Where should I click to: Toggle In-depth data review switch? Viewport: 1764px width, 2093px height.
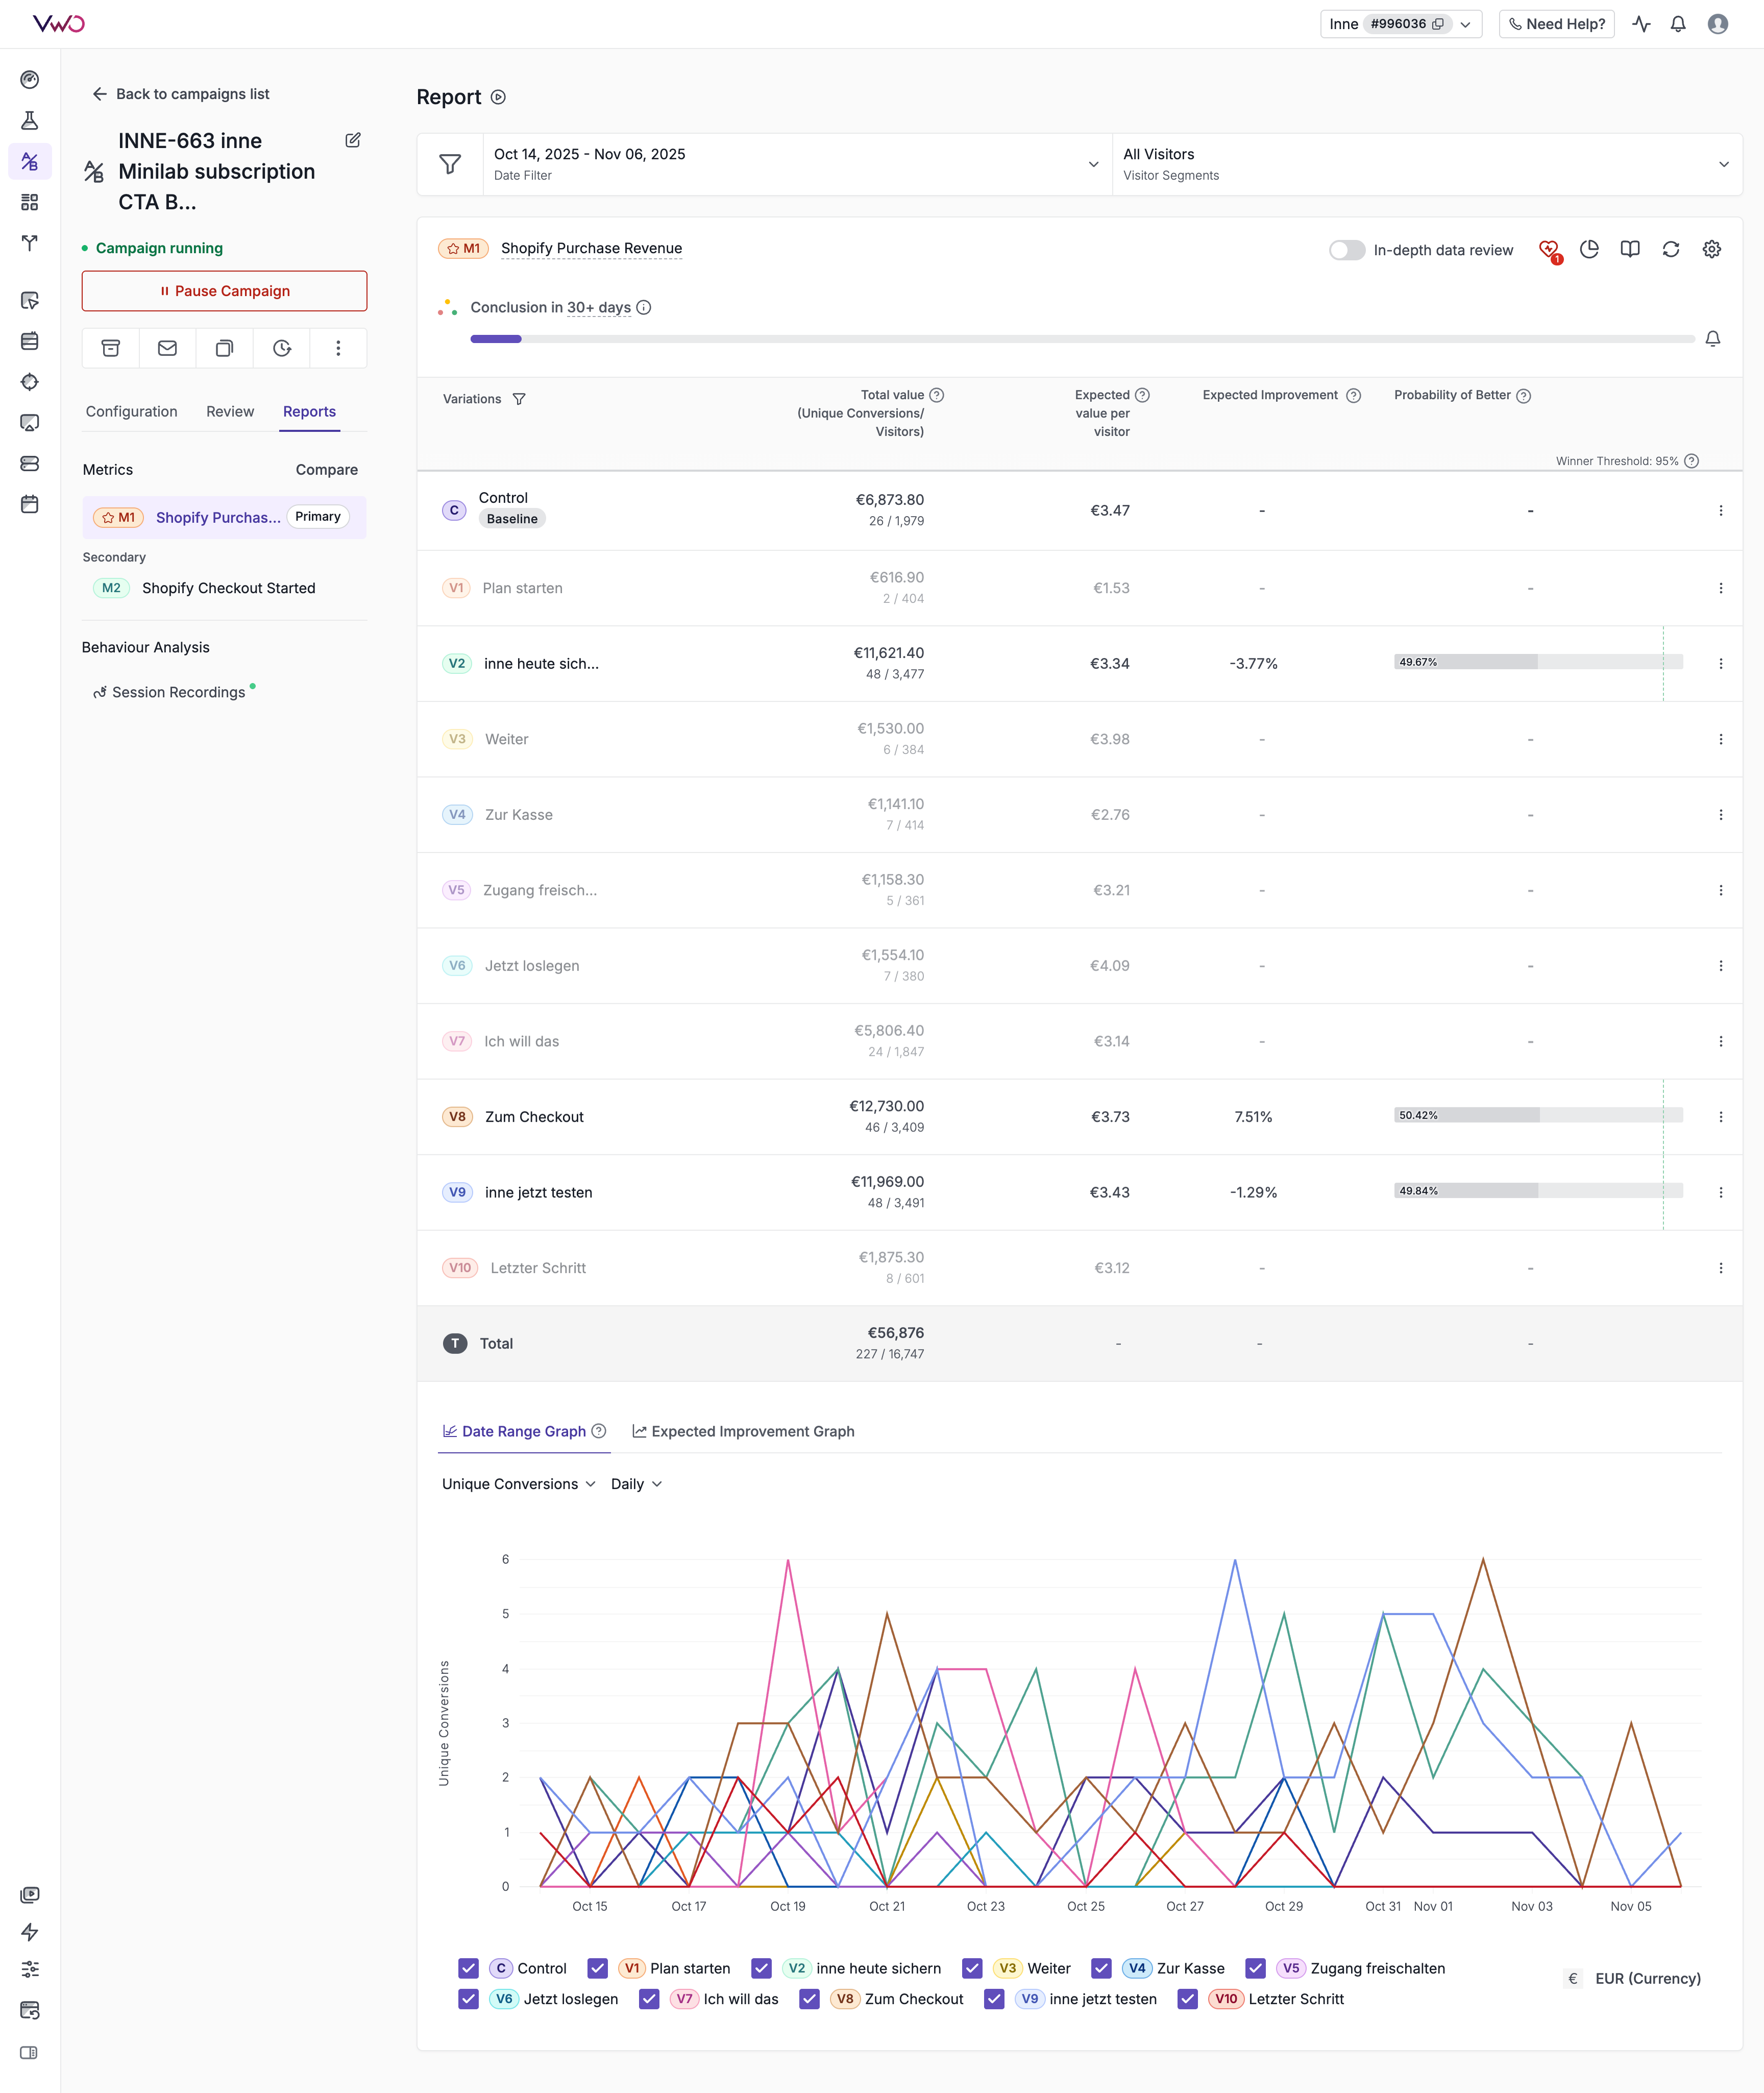1346,250
